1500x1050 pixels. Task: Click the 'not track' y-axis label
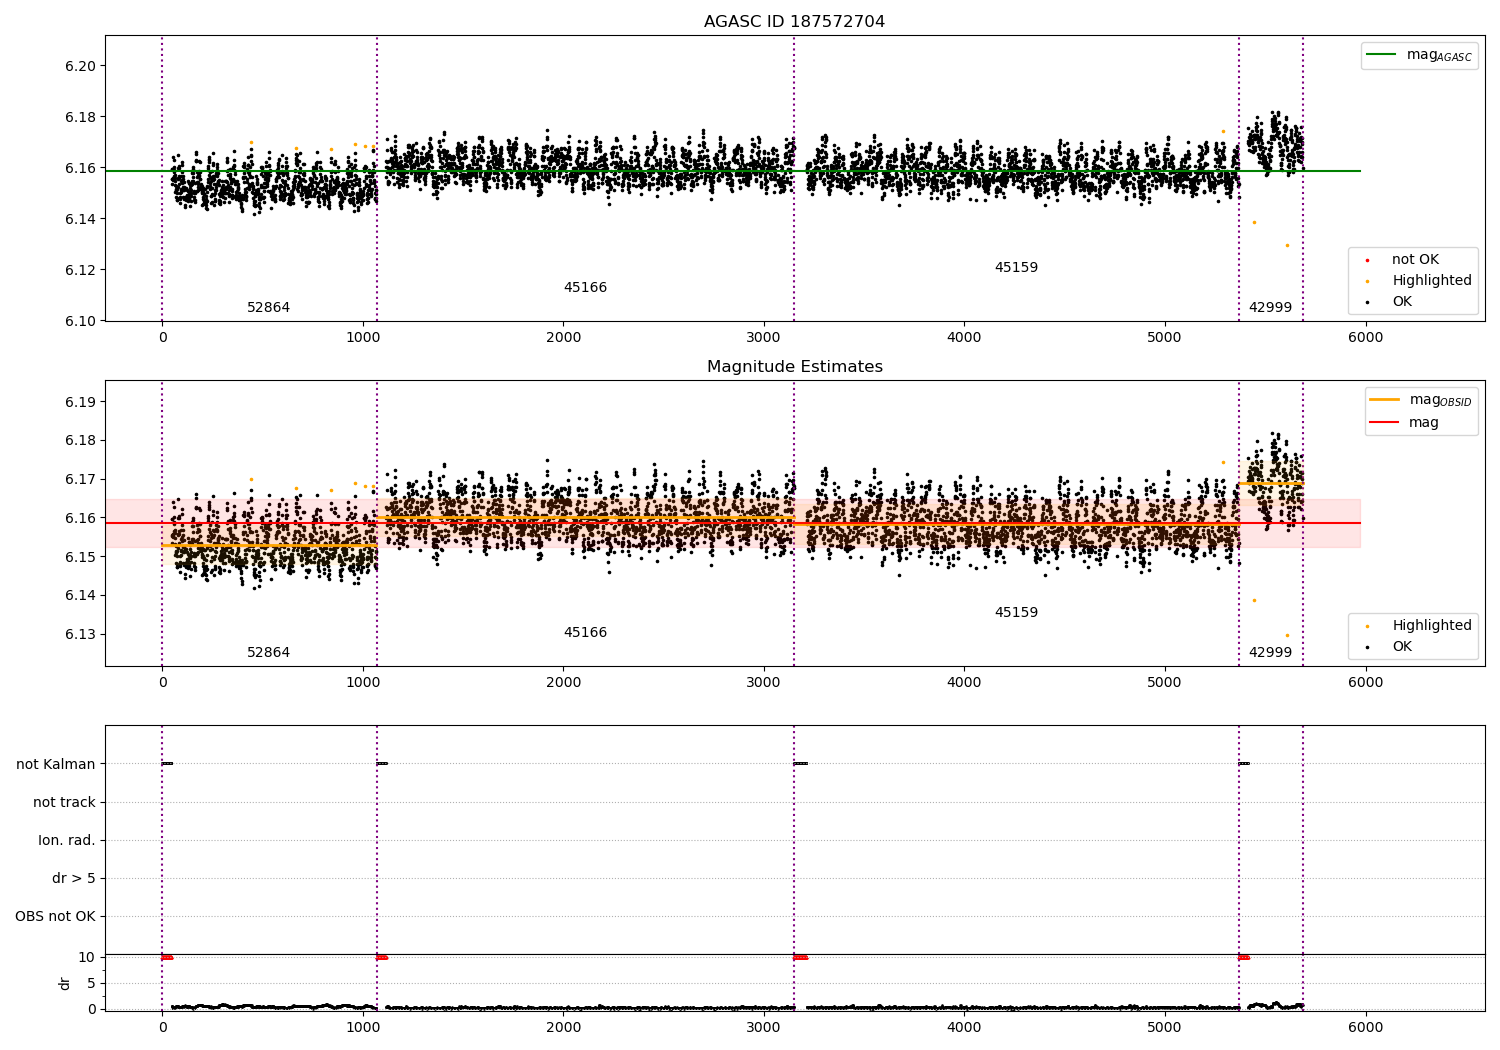click(x=64, y=803)
